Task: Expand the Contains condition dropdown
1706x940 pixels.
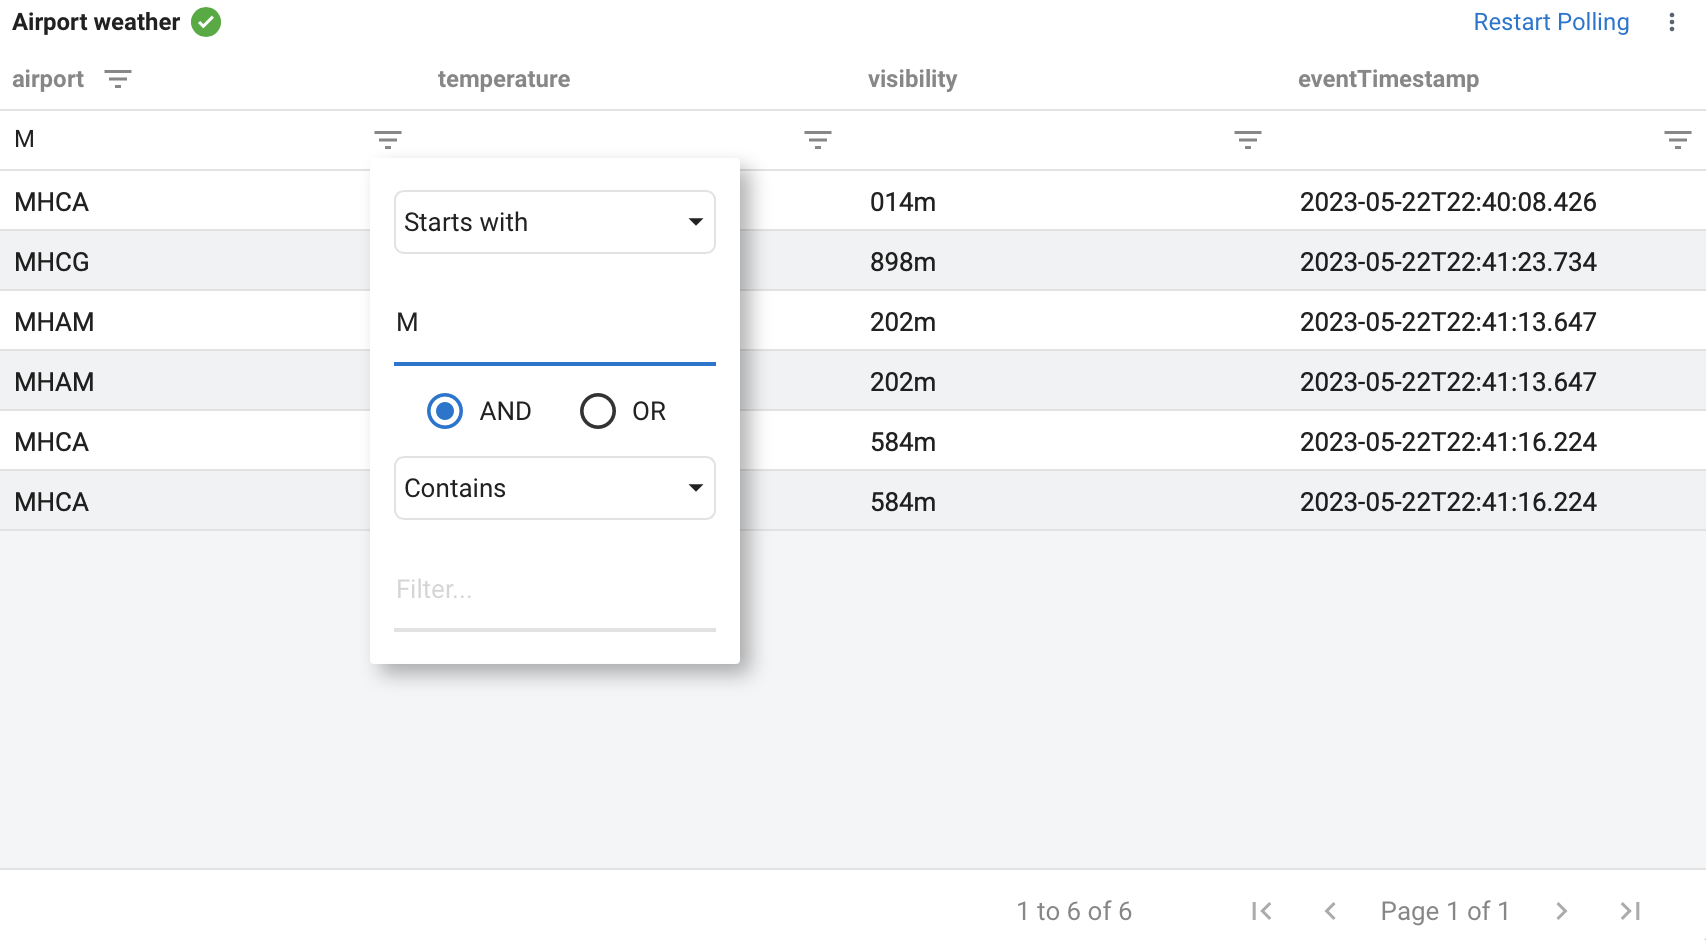Action: [555, 488]
